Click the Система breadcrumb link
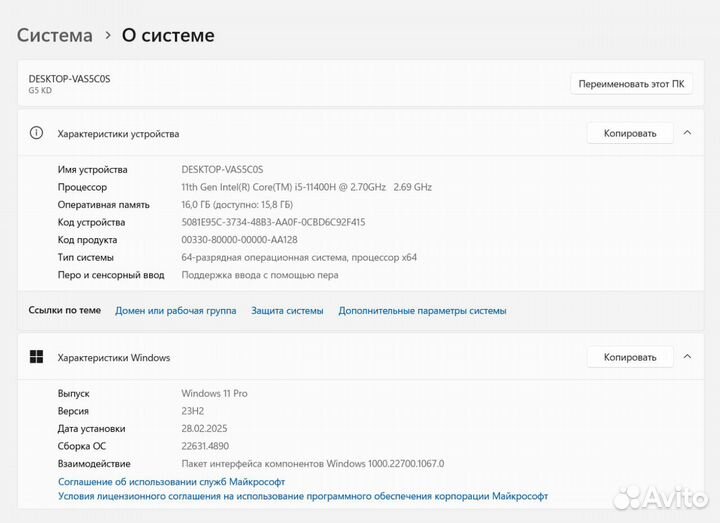Image resolution: width=720 pixels, height=523 pixels. click(x=55, y=35)
